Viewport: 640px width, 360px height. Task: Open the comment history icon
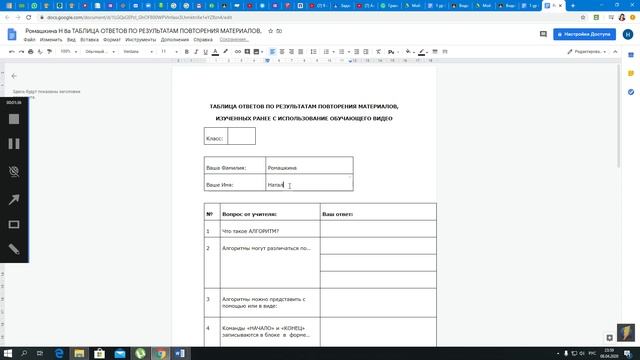543,34
